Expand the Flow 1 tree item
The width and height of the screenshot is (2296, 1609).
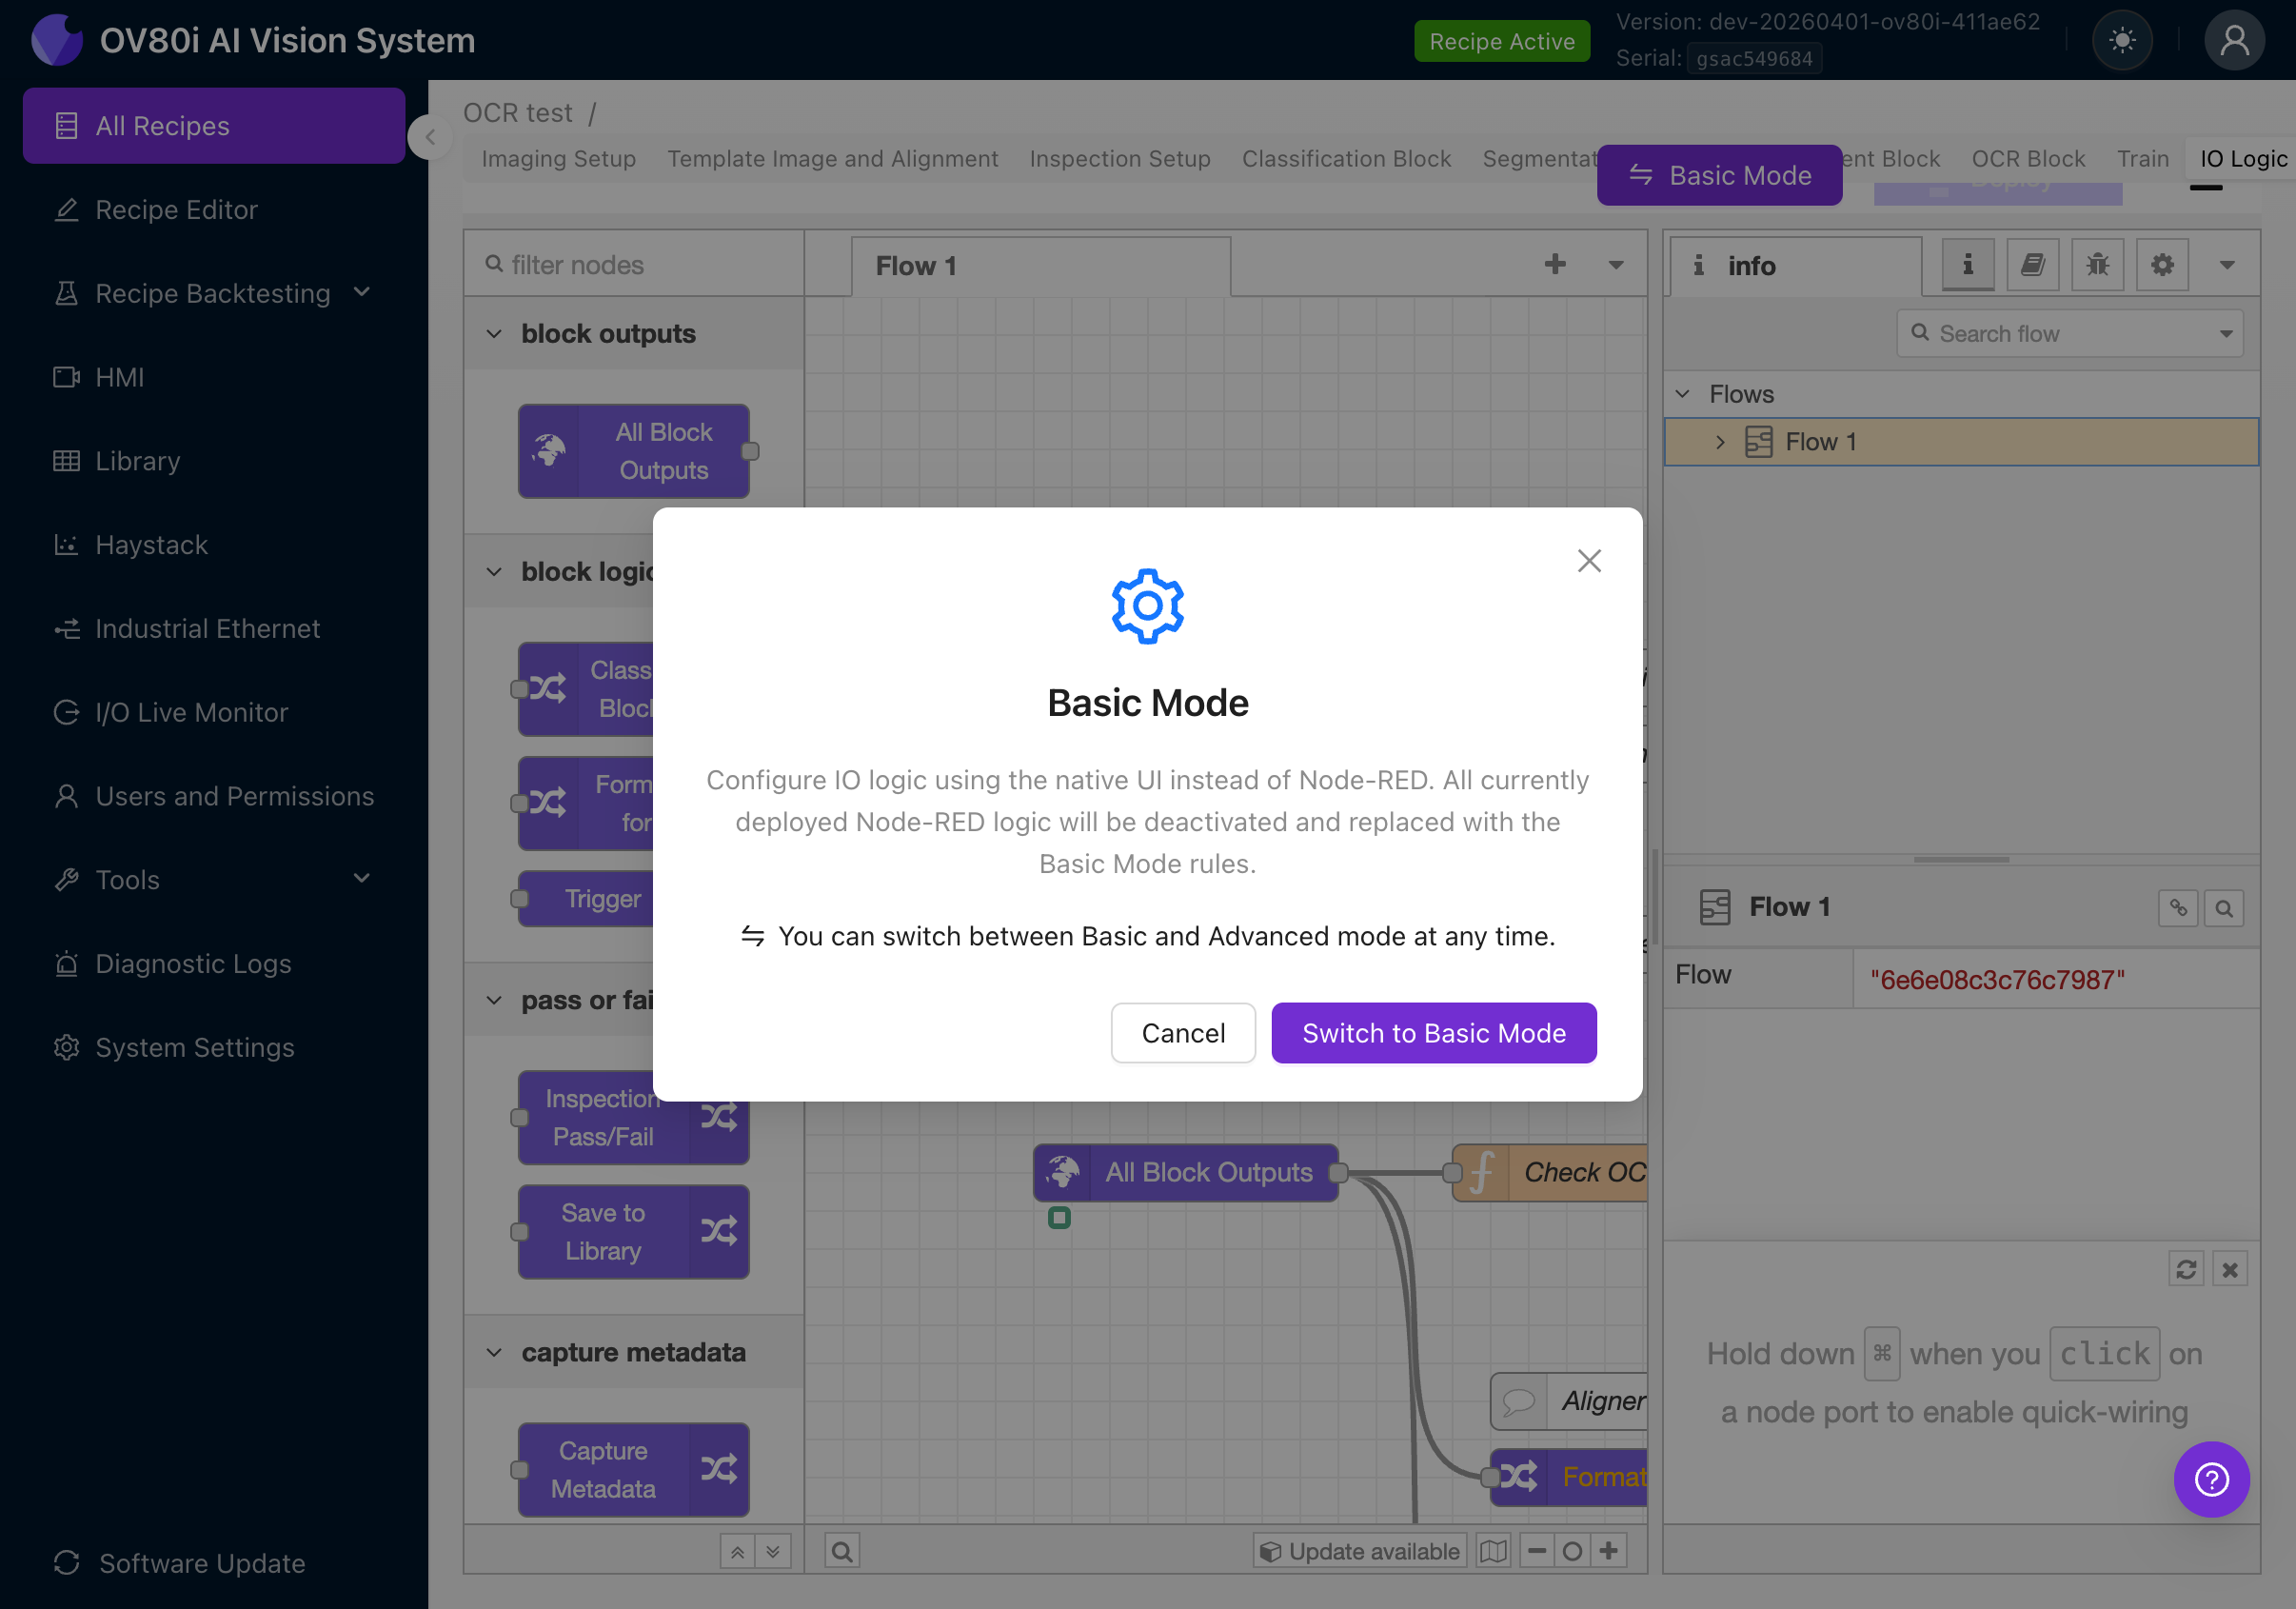pos(1720,442)
